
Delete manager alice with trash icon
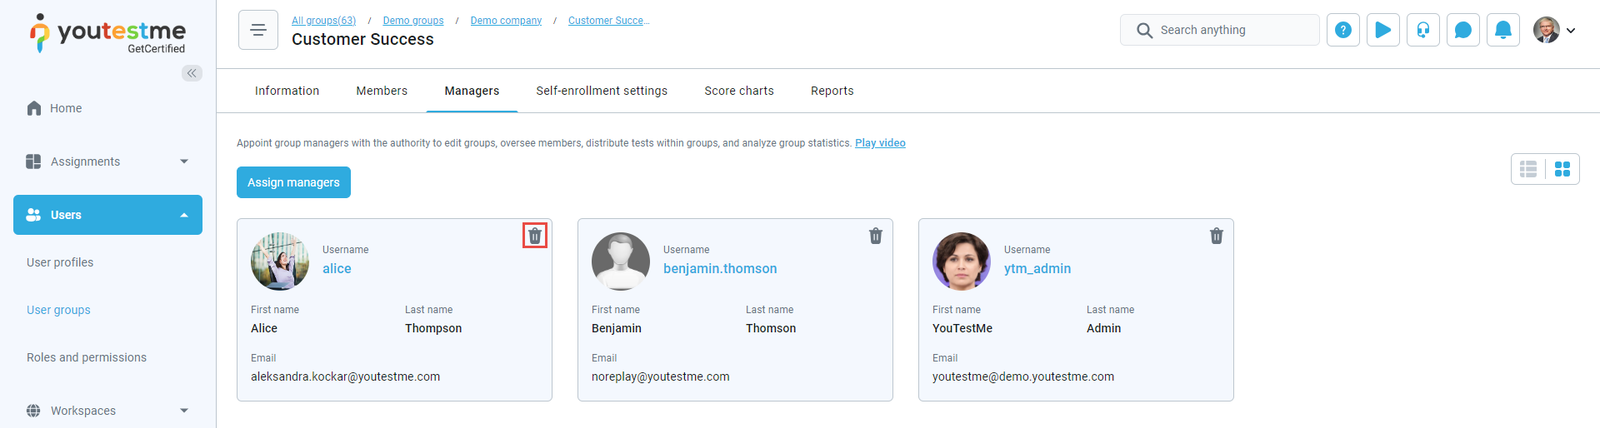click(x=535, y=236)
